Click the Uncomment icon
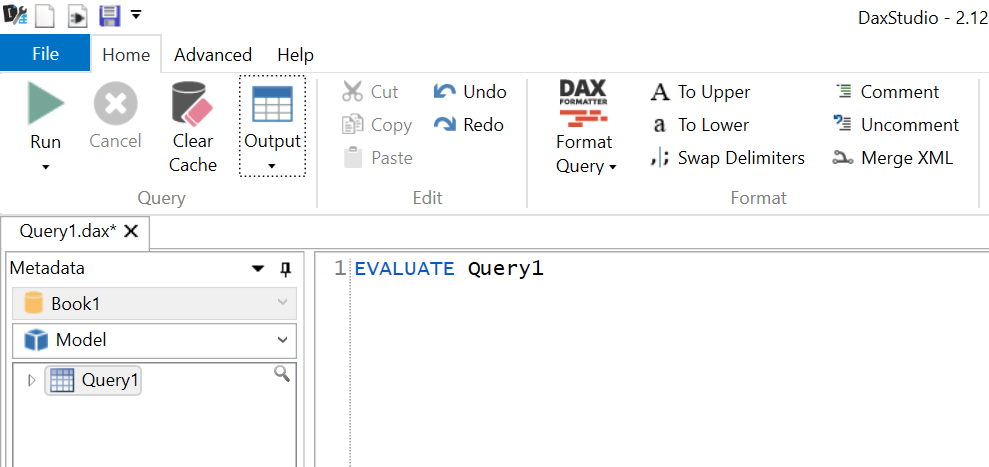 (x=843, y=124)
